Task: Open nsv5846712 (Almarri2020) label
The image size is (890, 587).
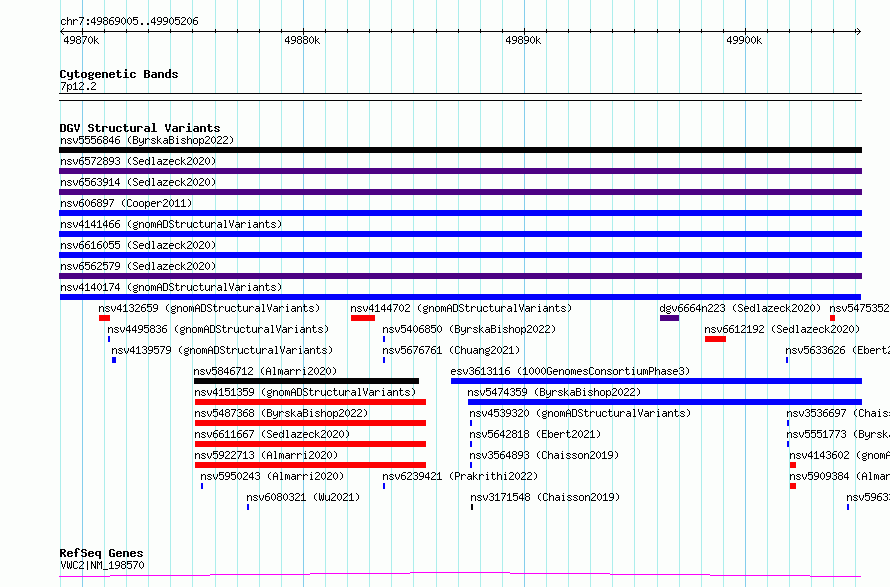Action: pos(265,371)
